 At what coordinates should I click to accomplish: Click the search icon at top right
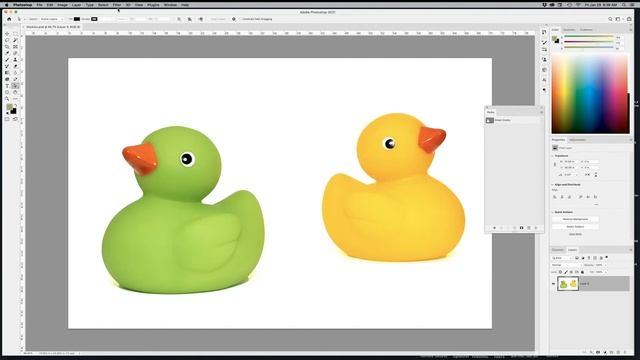coord(610,19)
